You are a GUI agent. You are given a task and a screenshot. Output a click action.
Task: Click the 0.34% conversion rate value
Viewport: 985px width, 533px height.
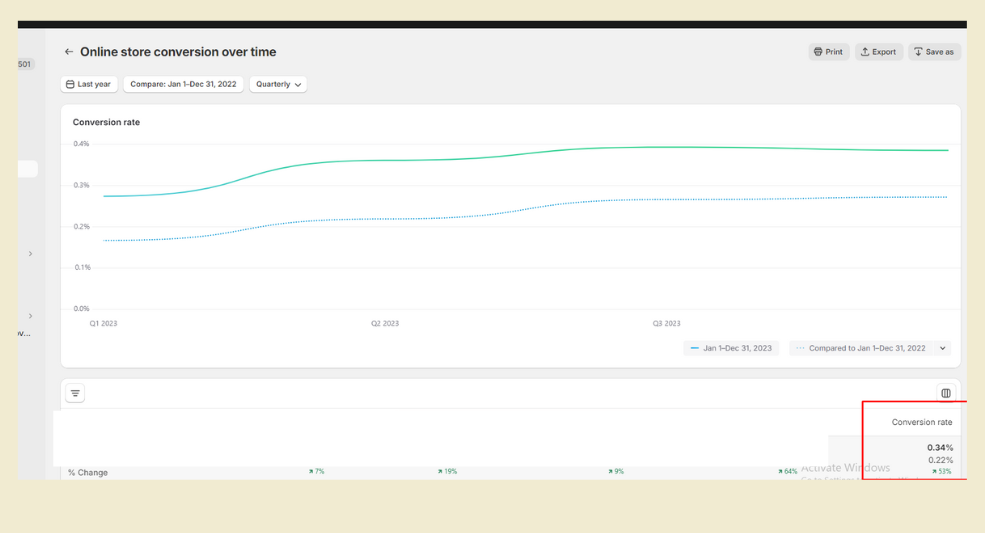coord(939,447)
